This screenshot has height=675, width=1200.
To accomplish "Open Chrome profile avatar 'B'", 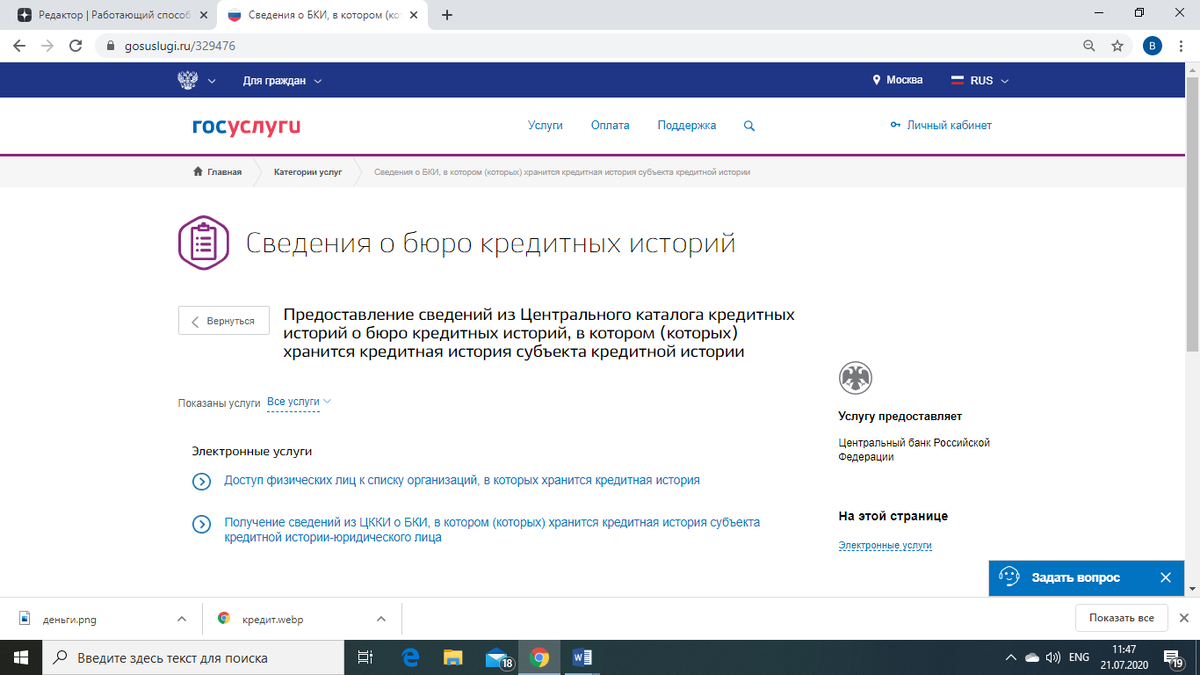I will [1152, 46].
